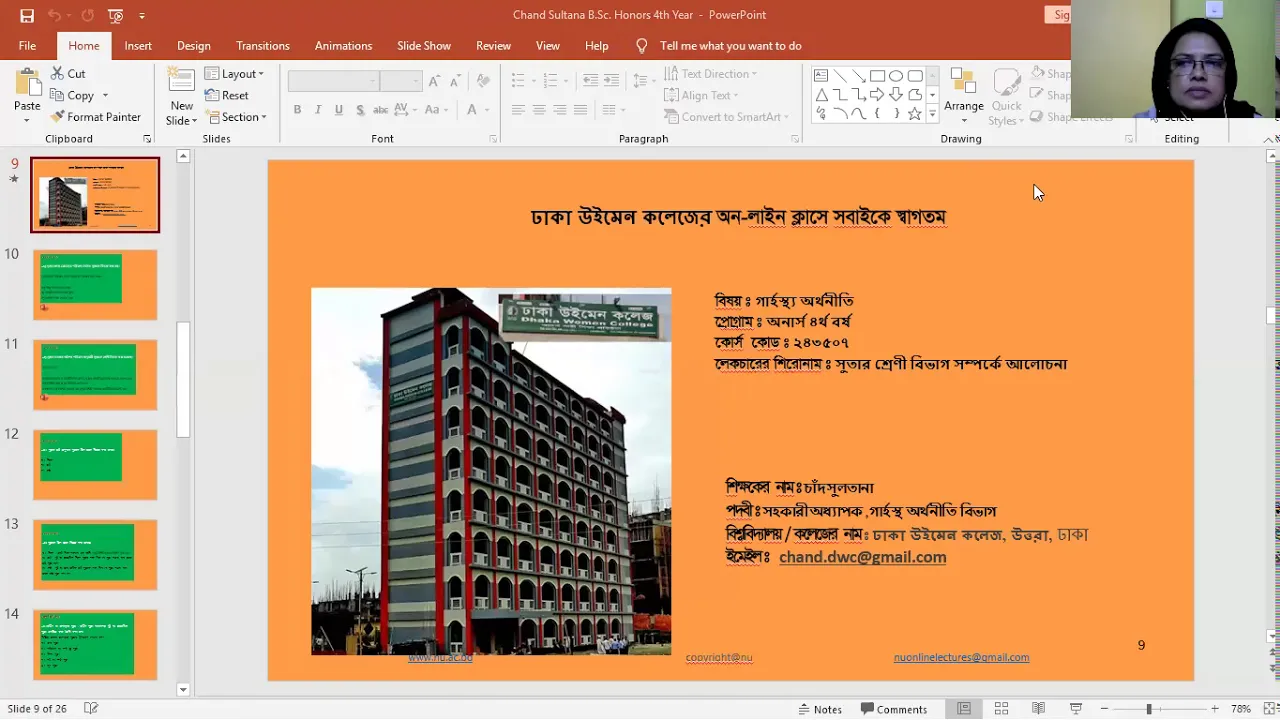Screen dimensions: 1280x720
Task: Toggle Bold formatting
Action: [297, 110]
